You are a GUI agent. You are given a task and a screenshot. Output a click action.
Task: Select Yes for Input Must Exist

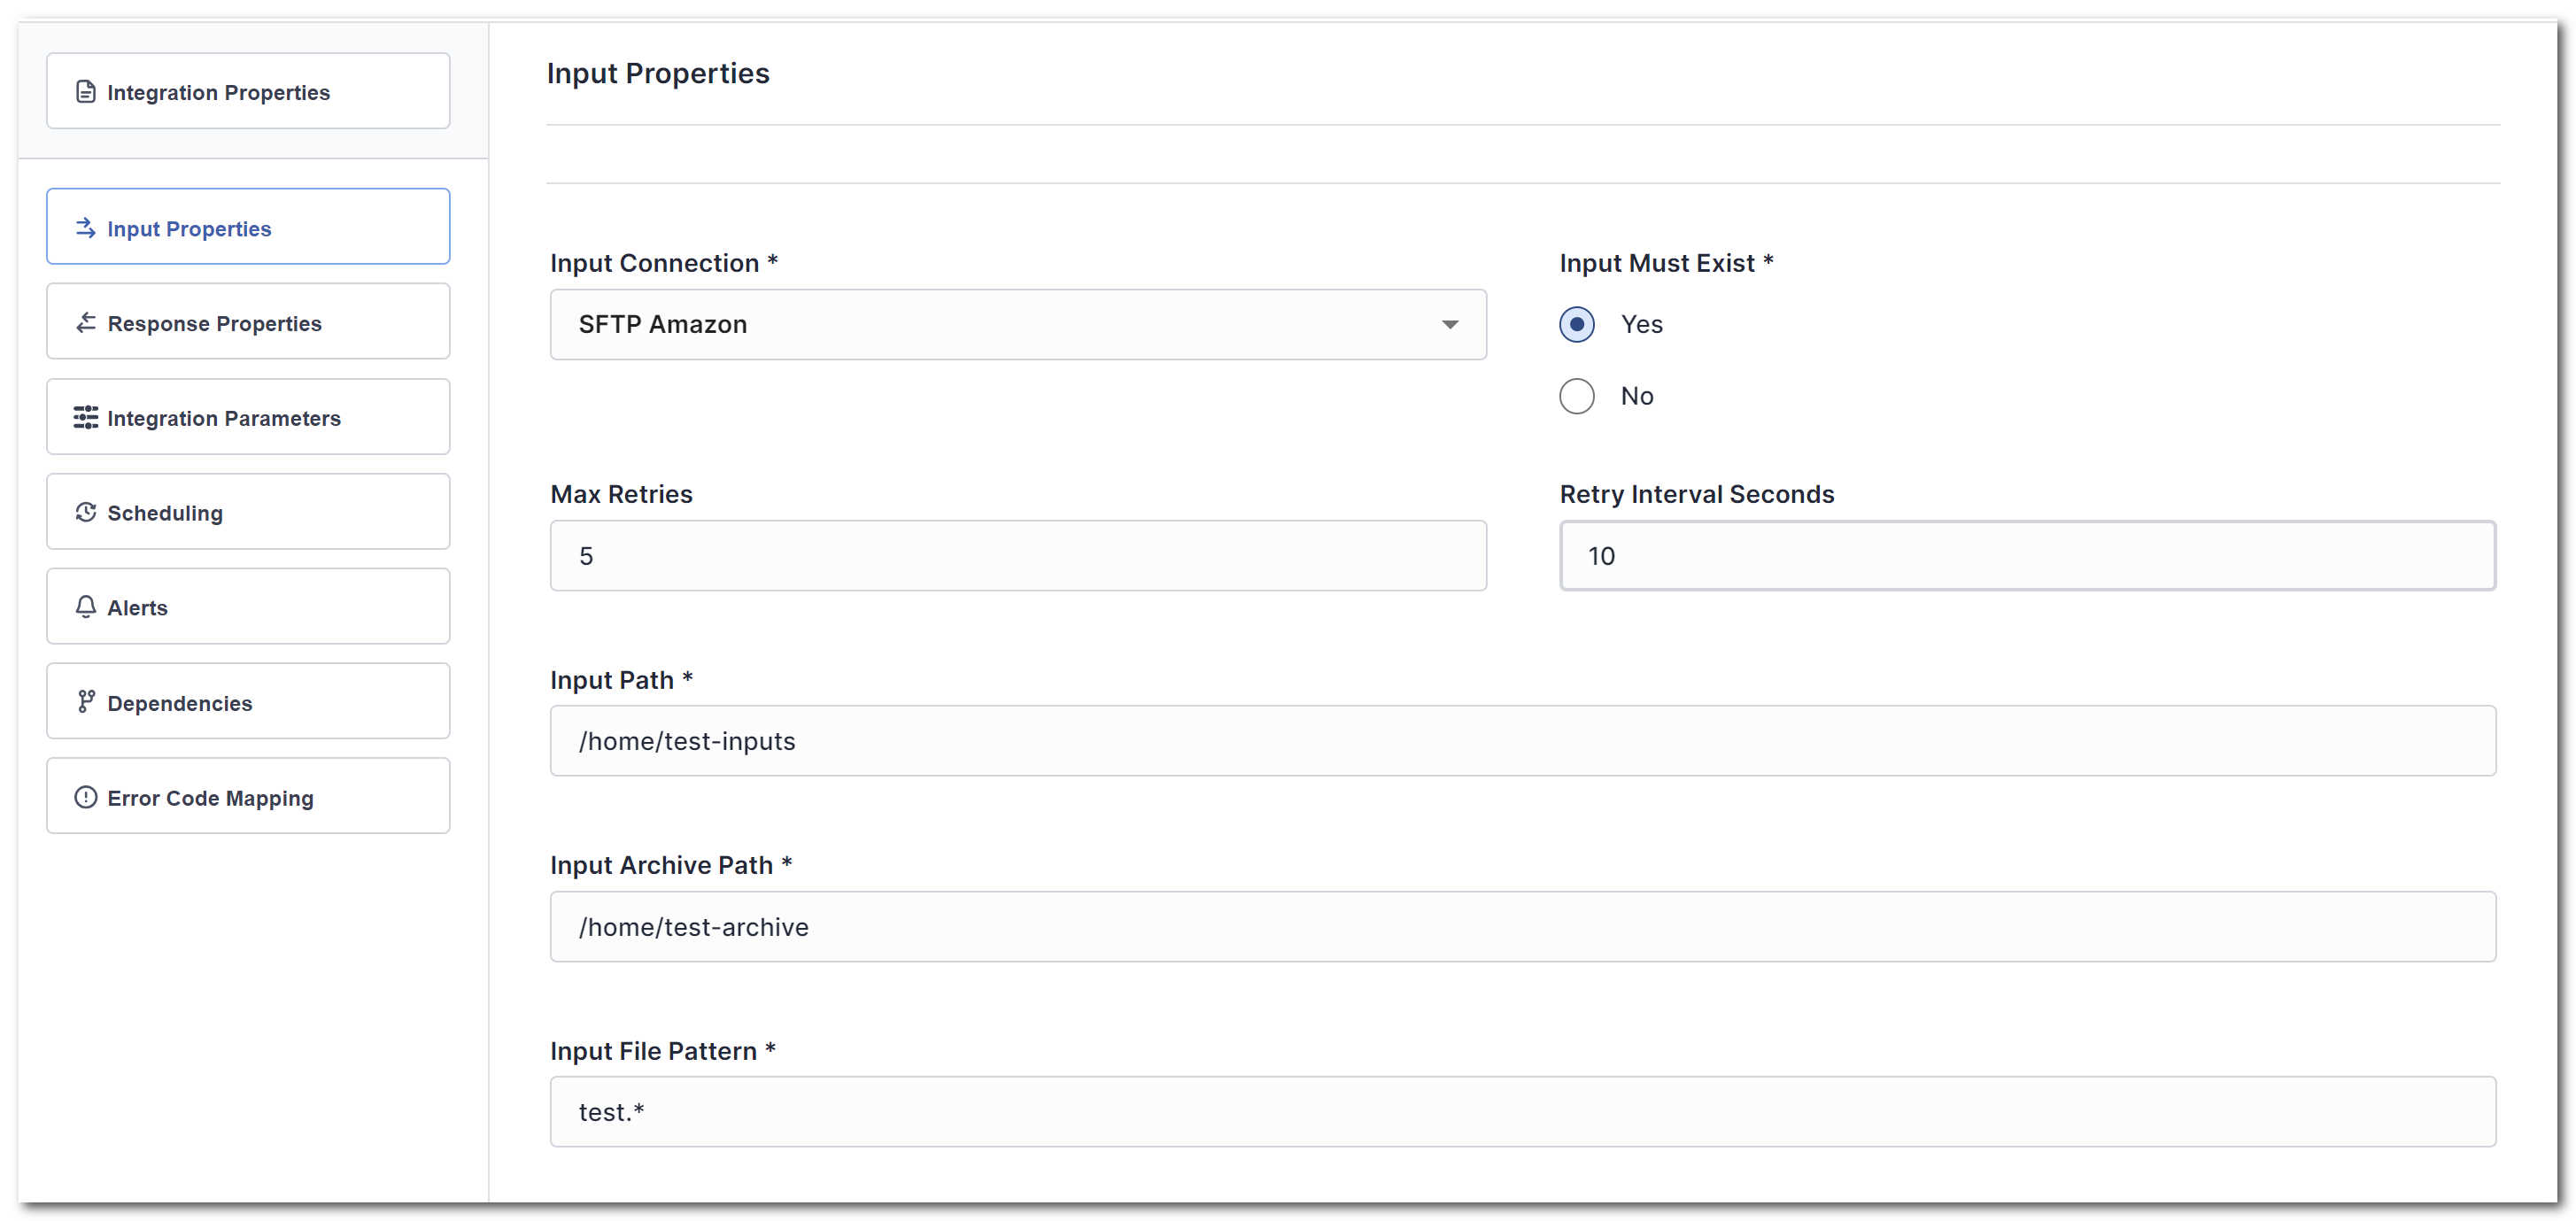coord(1577,324)
